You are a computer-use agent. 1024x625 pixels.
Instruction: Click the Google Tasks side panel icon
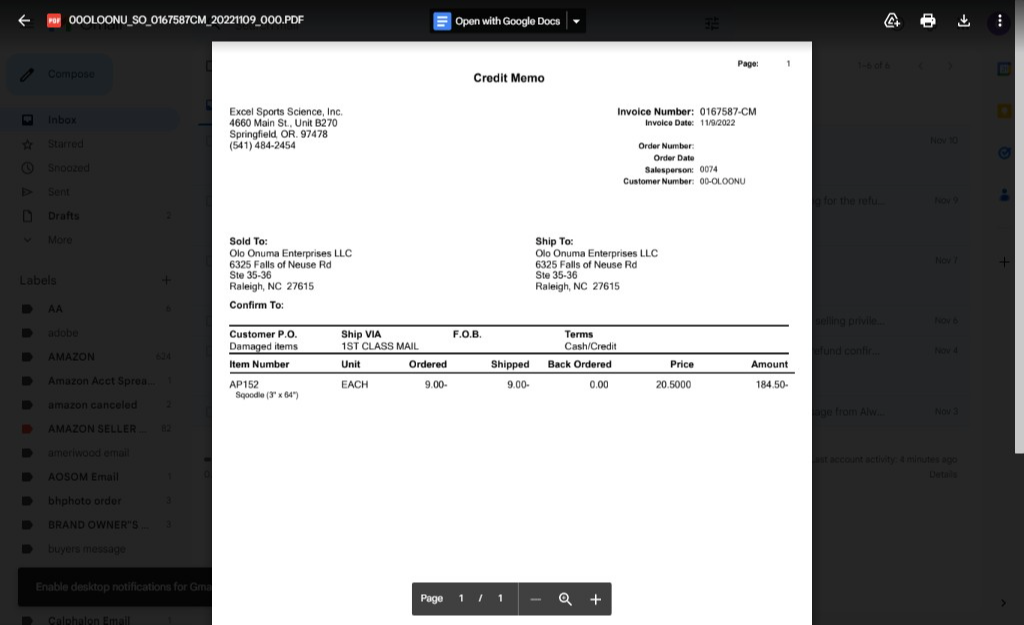click(x=1004, y=153)
